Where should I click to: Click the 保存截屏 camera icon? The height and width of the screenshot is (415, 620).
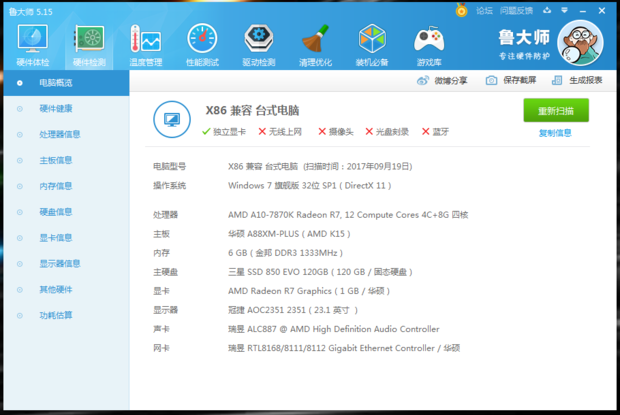coord(491,80)
